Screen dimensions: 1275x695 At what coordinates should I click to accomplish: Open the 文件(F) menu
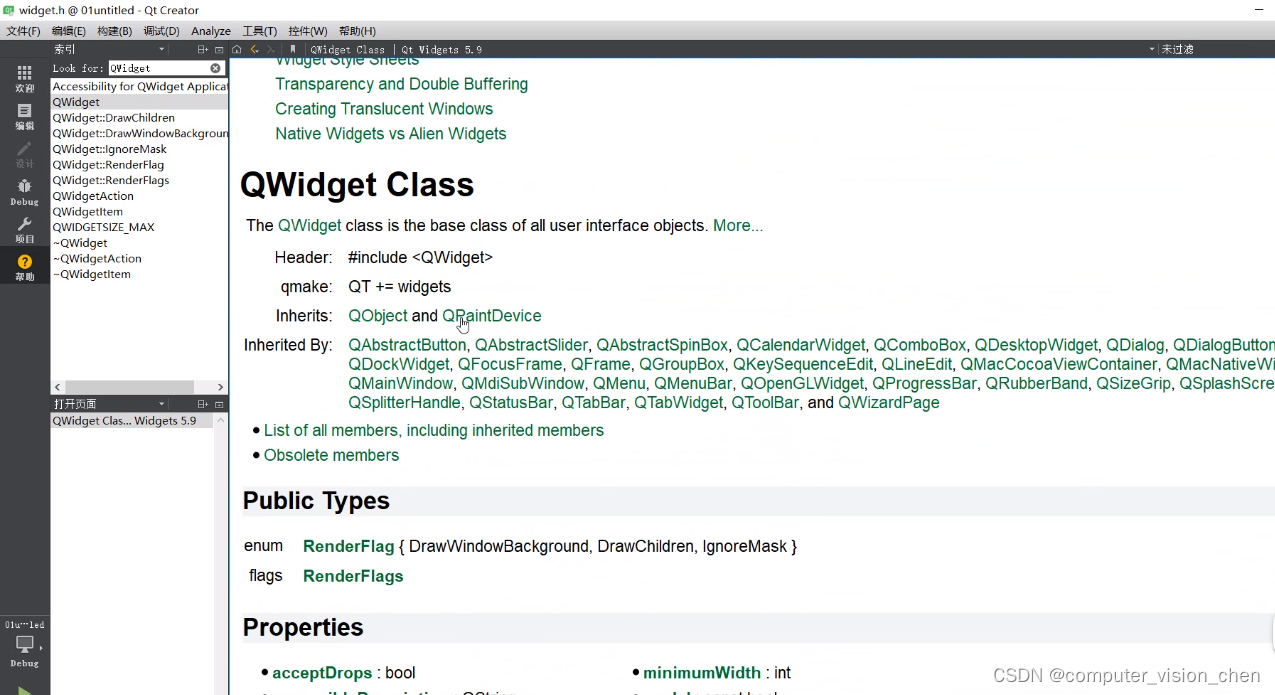point(24,31)
